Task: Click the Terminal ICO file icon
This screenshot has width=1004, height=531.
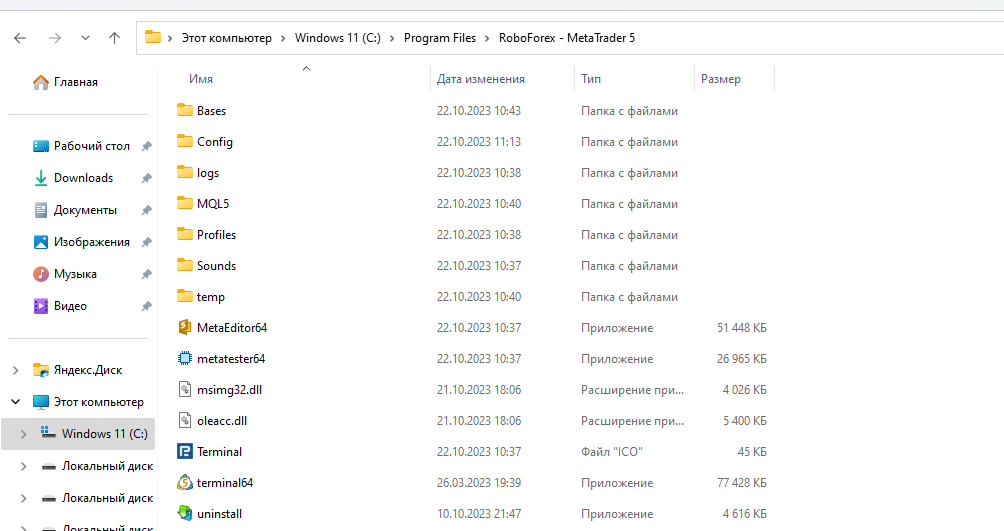Action: [184, 452]
